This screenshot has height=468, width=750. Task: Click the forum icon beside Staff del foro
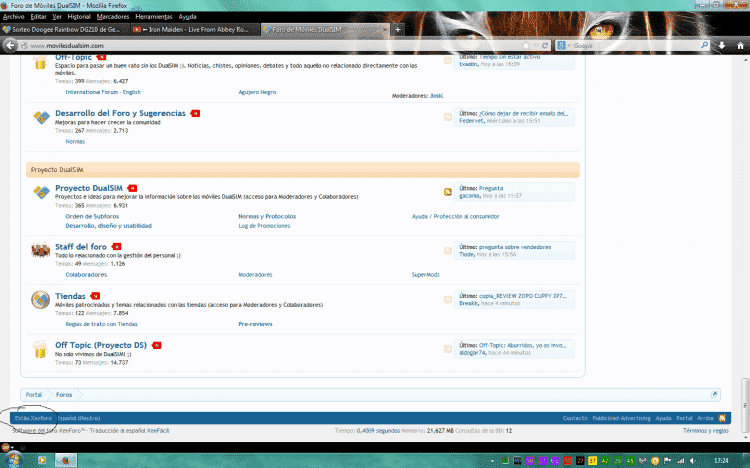[41, 250]
